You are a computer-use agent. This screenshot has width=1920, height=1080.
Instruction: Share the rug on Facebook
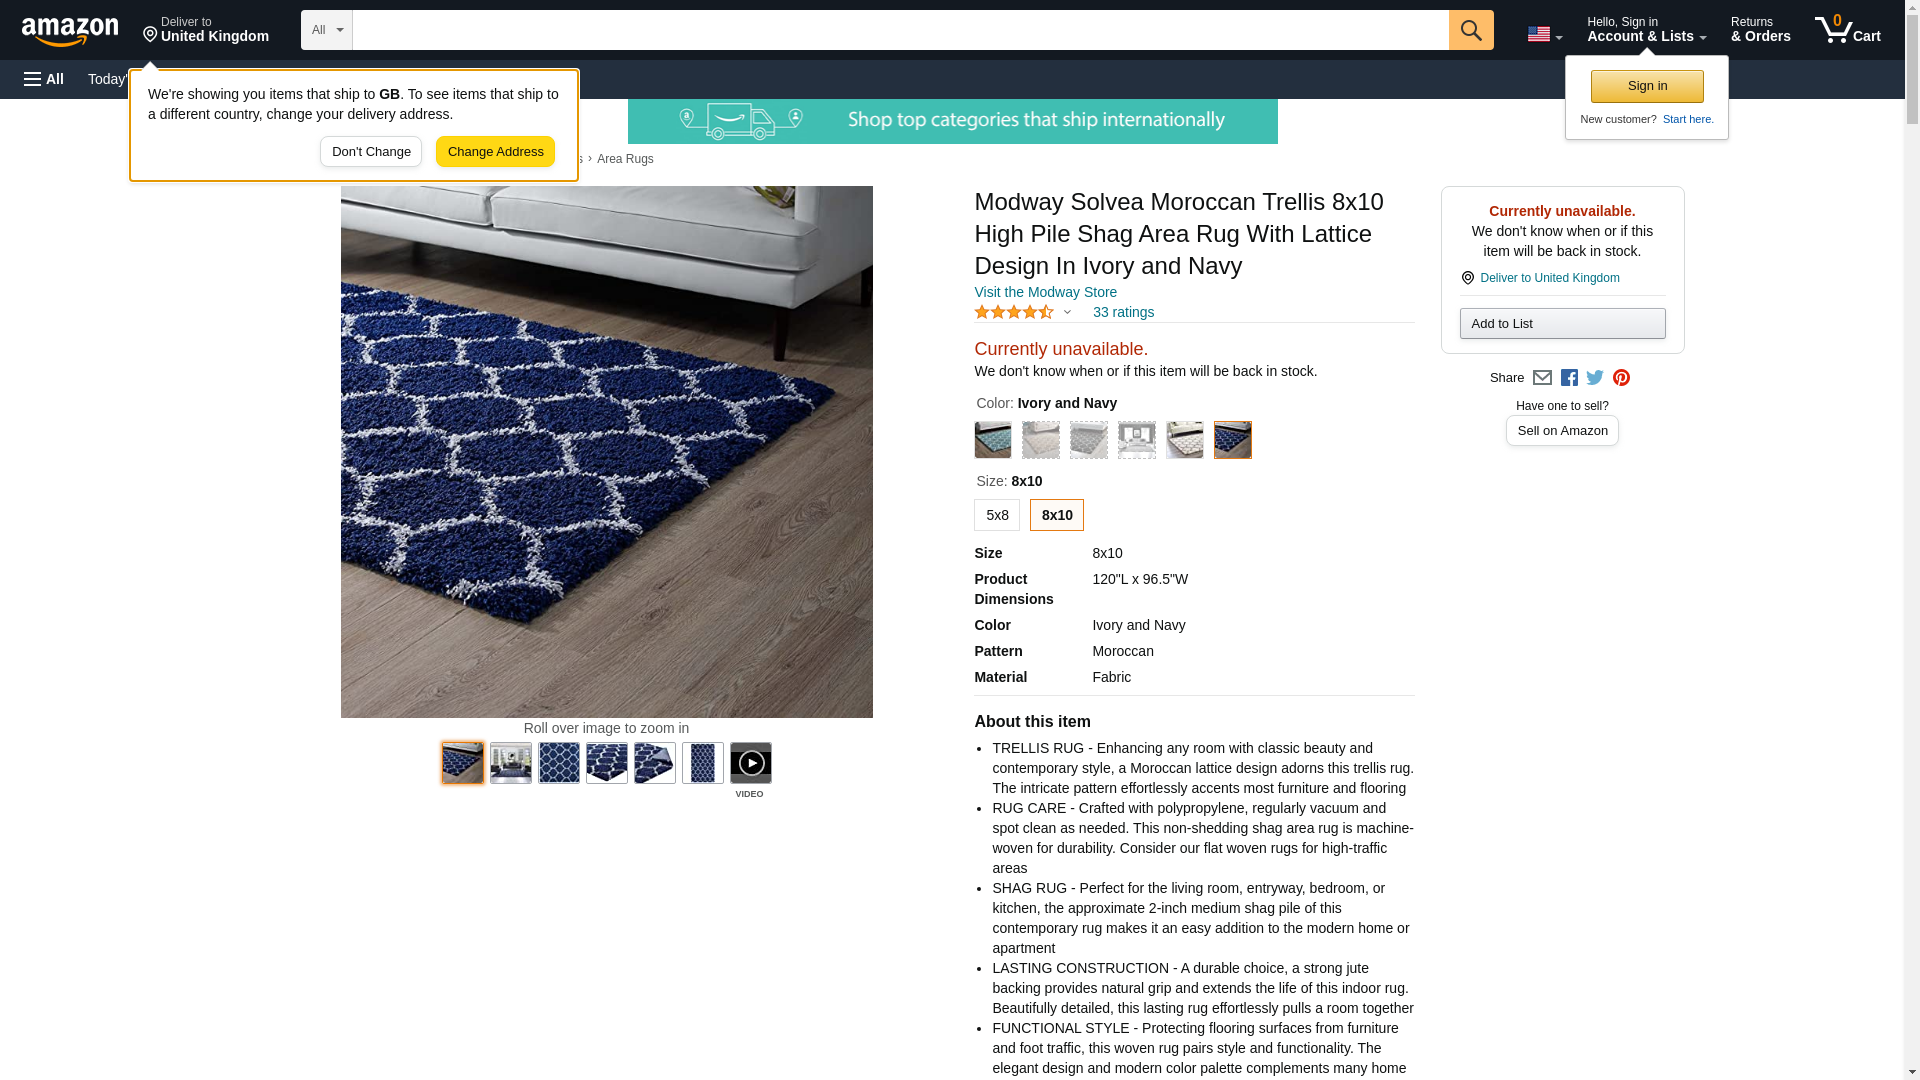pos(1569,378)
